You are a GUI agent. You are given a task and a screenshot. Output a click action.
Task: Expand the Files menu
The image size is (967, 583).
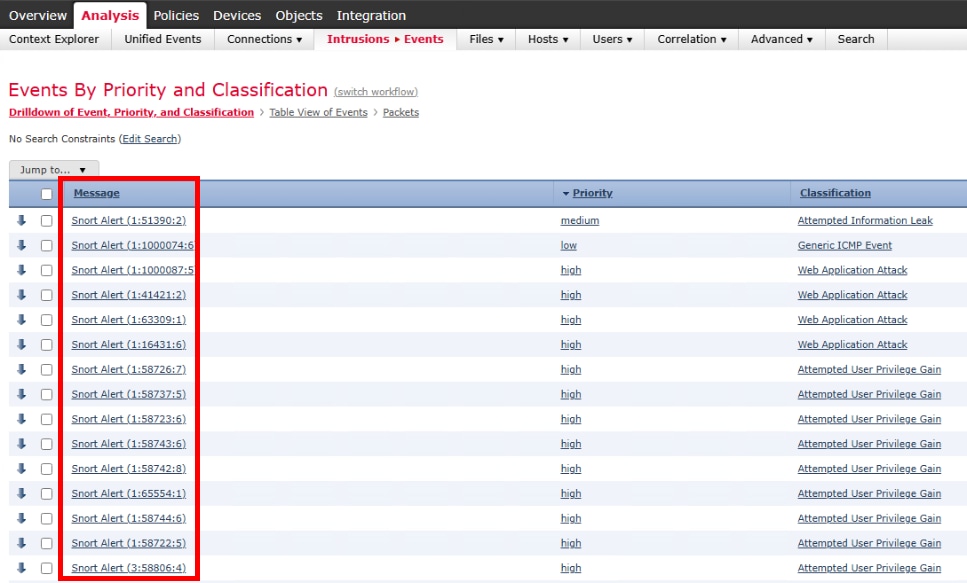(x=486, y=39)
